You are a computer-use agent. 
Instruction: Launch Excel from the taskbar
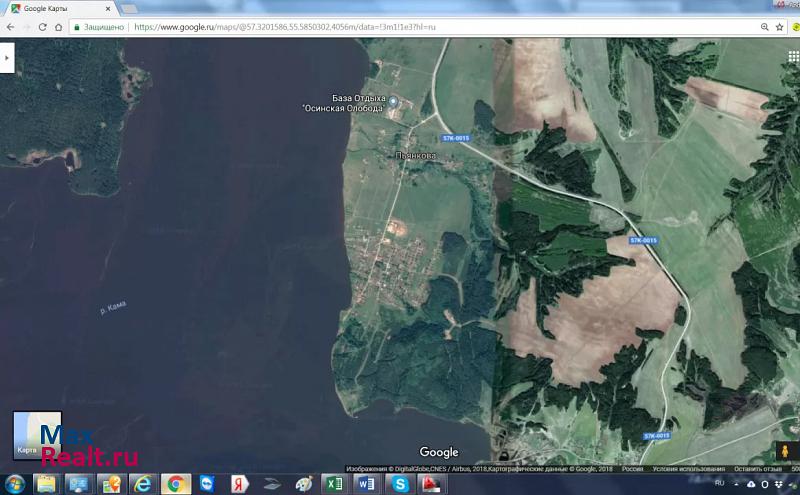click(333, 484)
